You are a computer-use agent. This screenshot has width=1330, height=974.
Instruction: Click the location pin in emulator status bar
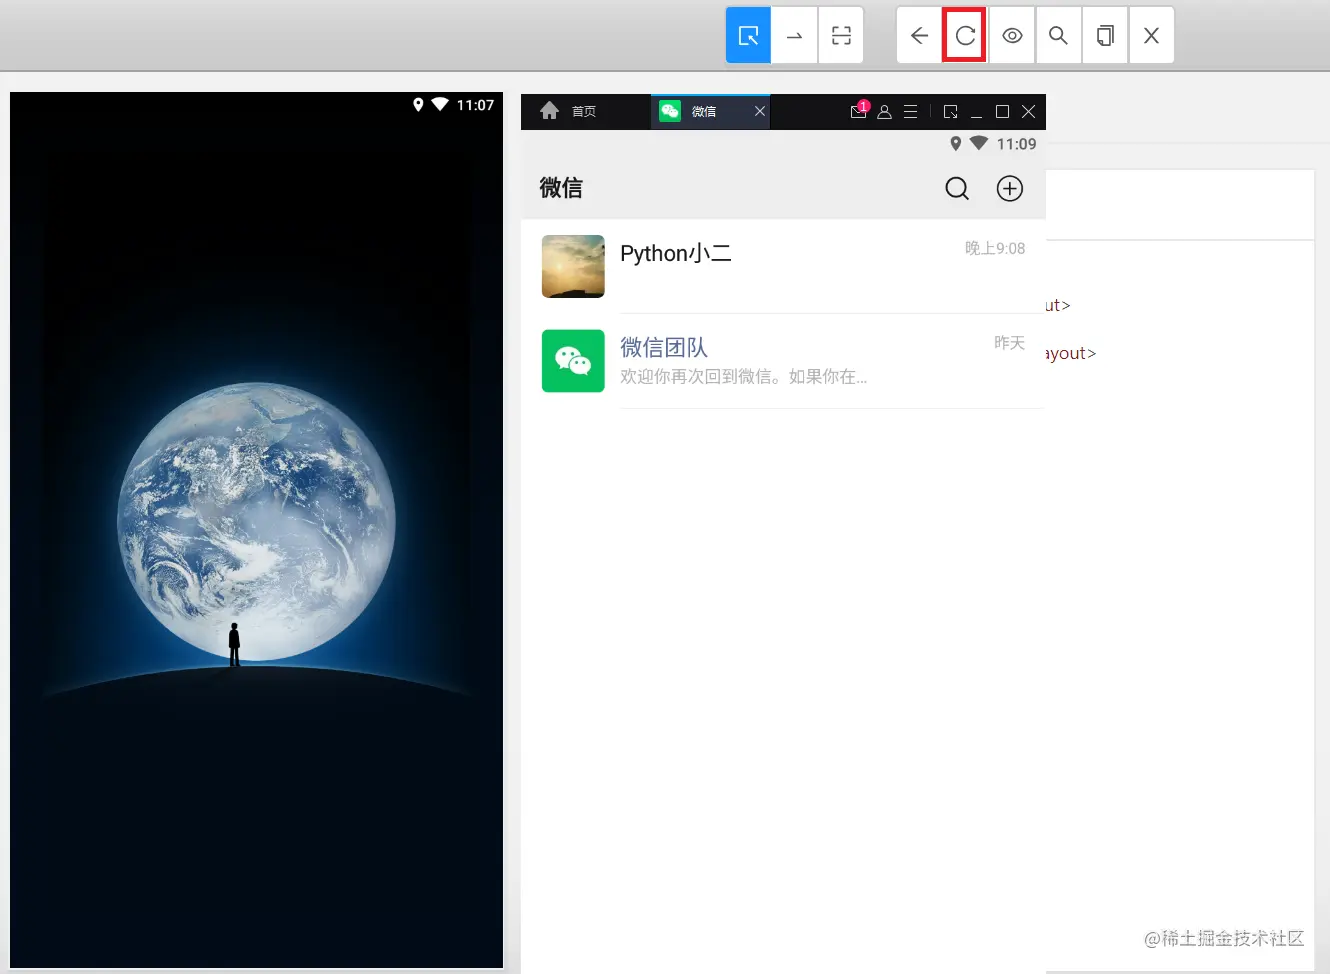(956, 143)
